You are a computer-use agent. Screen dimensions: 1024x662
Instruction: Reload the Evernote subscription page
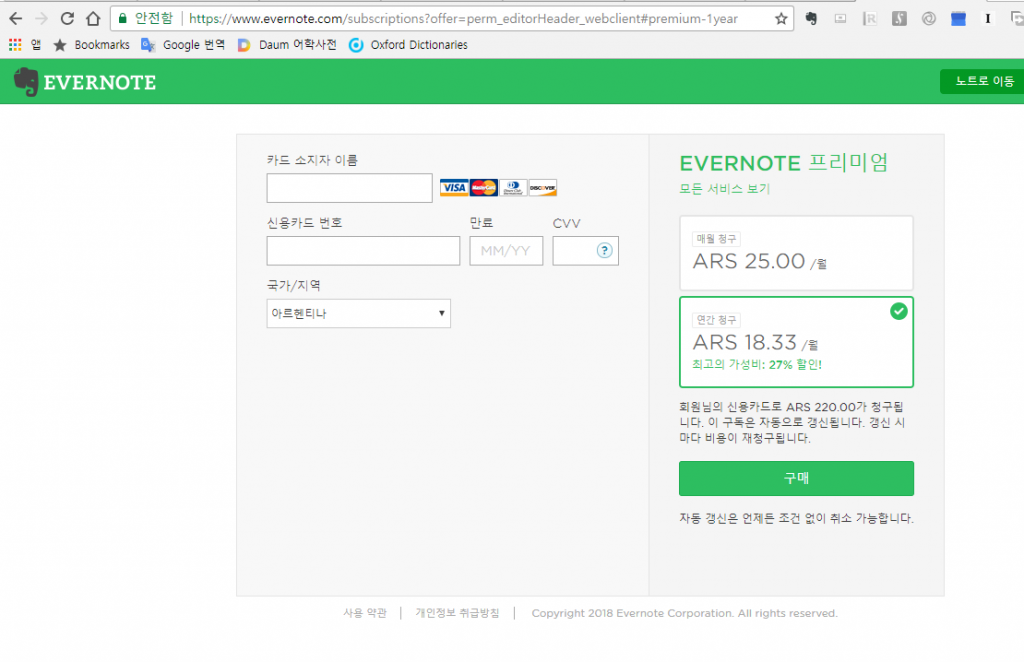67,18
